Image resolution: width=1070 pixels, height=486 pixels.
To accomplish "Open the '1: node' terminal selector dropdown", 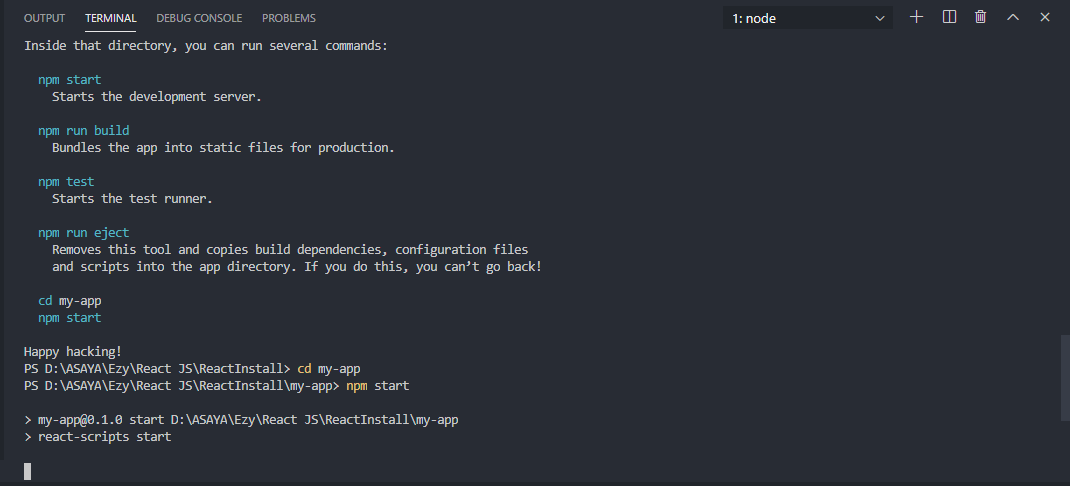I will pos(808,18).
